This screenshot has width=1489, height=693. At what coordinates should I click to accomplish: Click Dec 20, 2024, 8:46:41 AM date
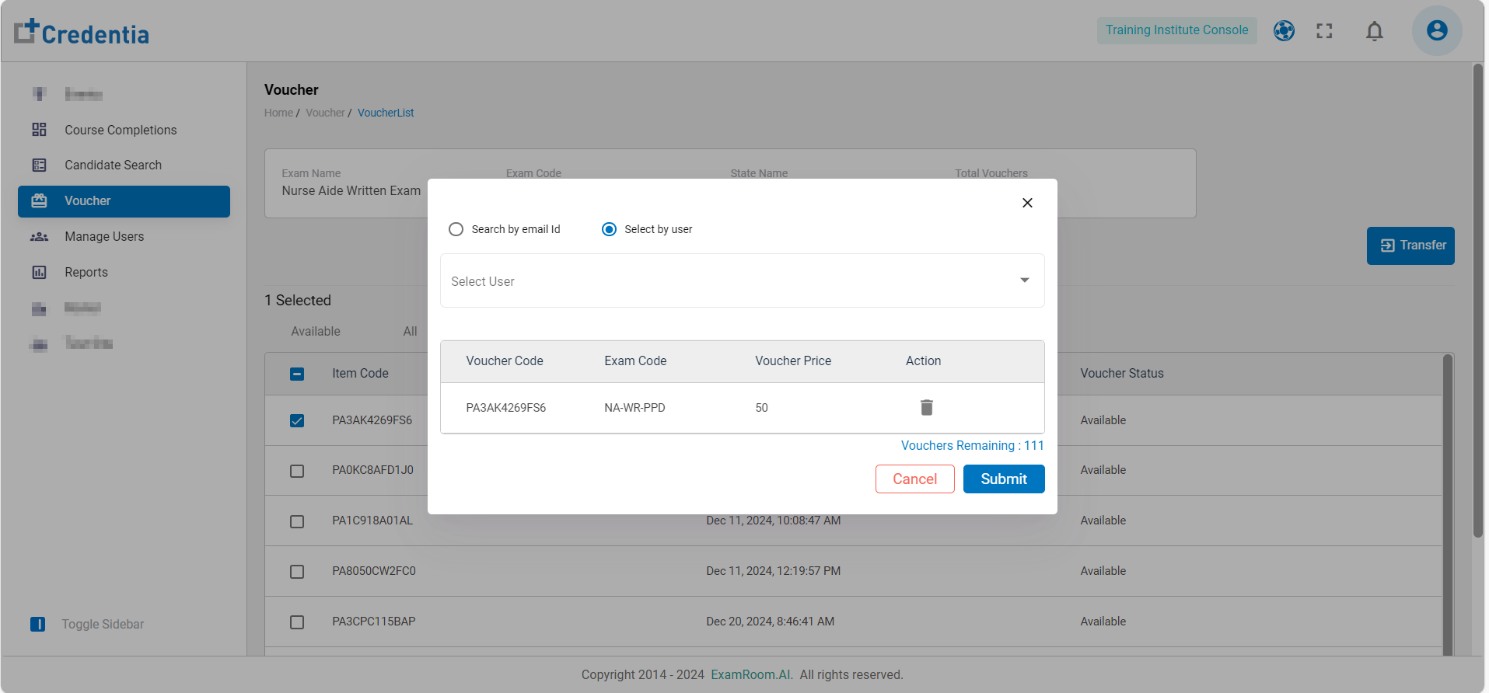pos(770,621)
